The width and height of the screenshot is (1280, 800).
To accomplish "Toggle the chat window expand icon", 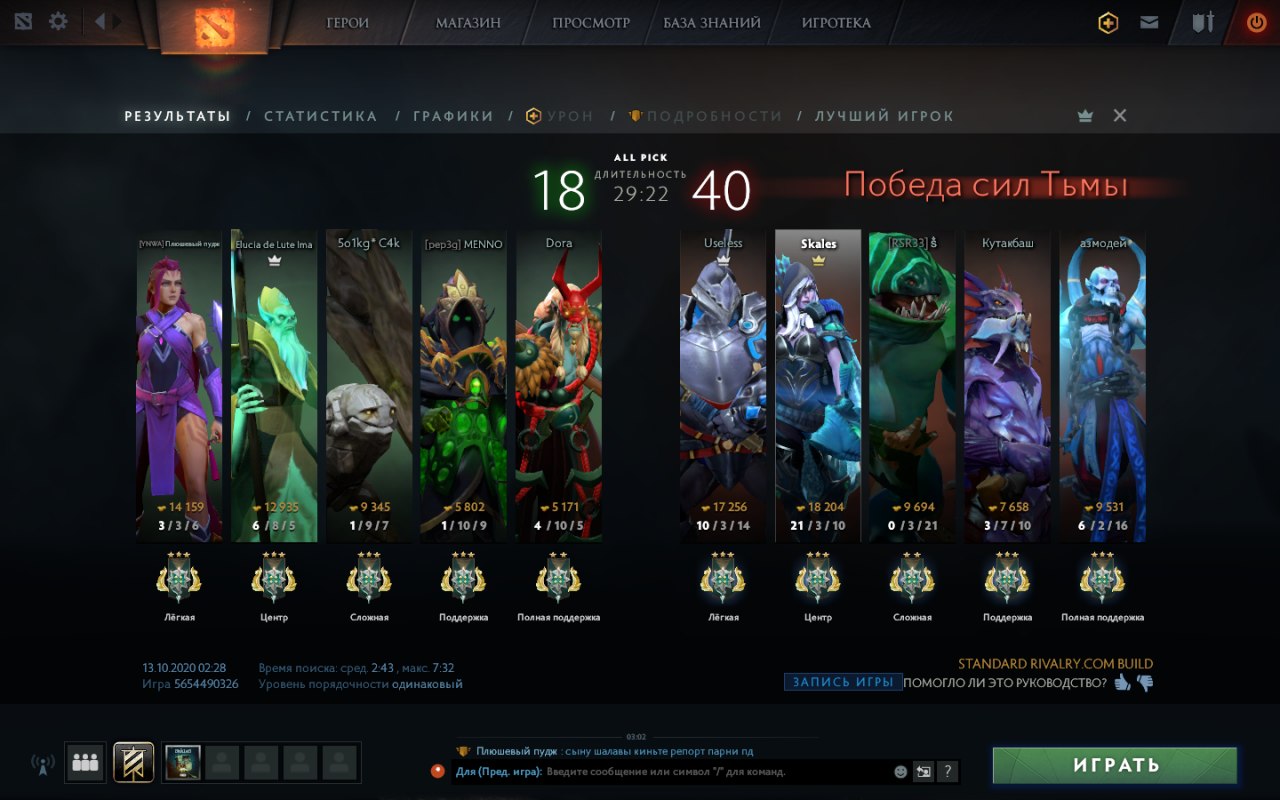I will [923, 771].
